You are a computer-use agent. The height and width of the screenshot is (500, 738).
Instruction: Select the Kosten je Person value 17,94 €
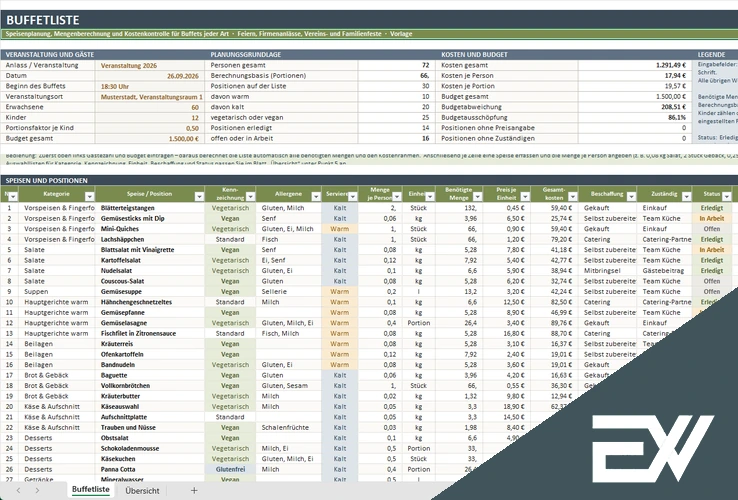[635, 76]
